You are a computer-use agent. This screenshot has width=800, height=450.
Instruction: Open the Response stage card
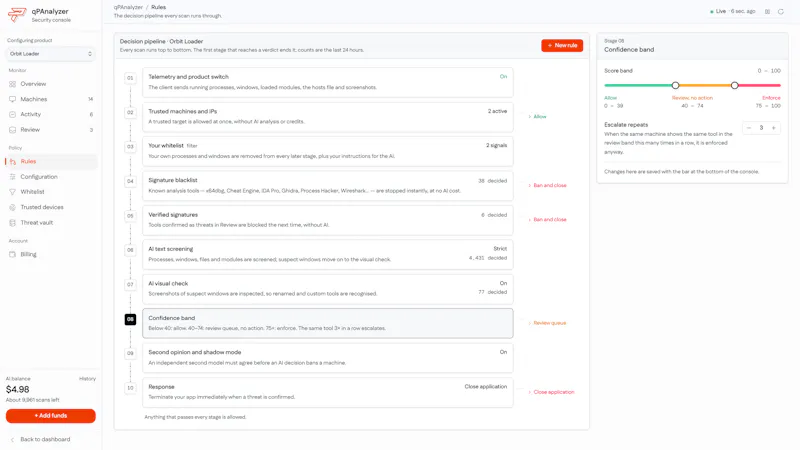point(328,392)
